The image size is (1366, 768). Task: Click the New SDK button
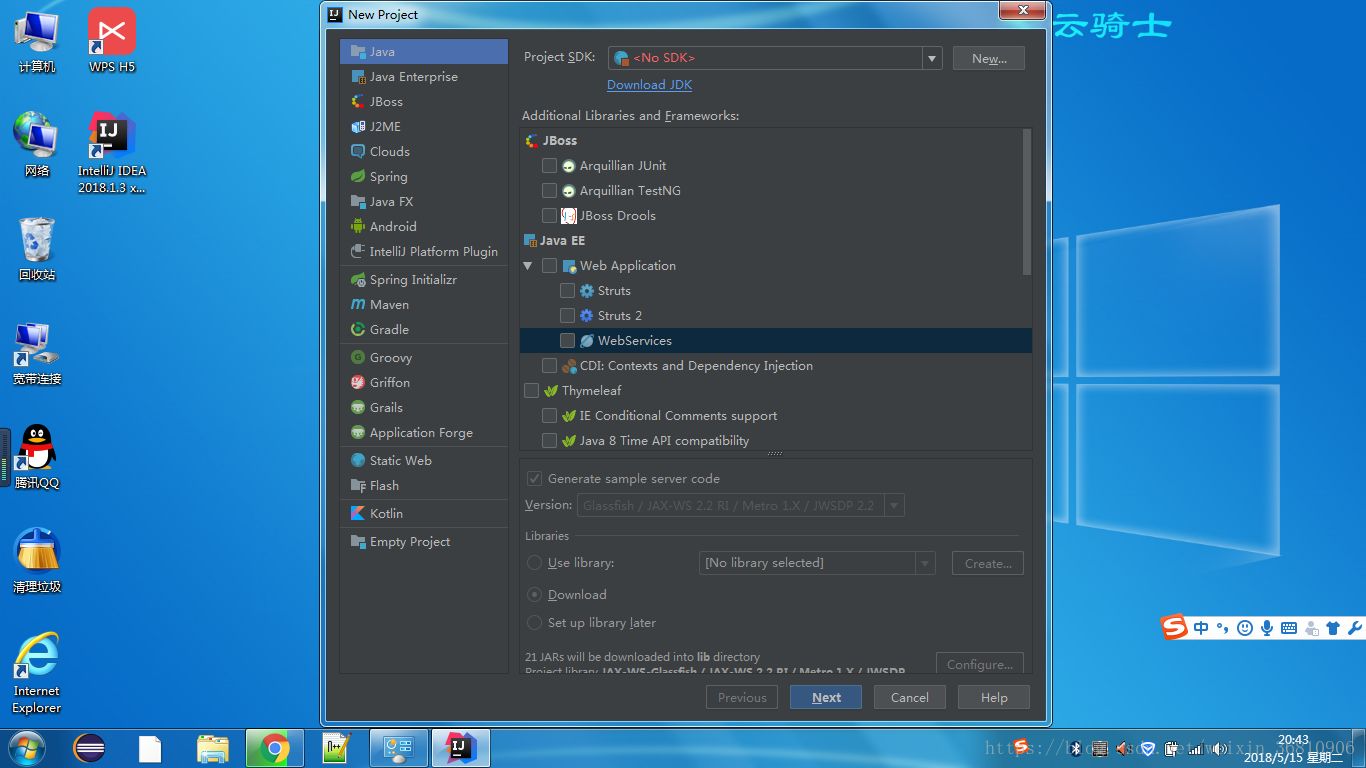pyautogui.click(x=989, y=58)
